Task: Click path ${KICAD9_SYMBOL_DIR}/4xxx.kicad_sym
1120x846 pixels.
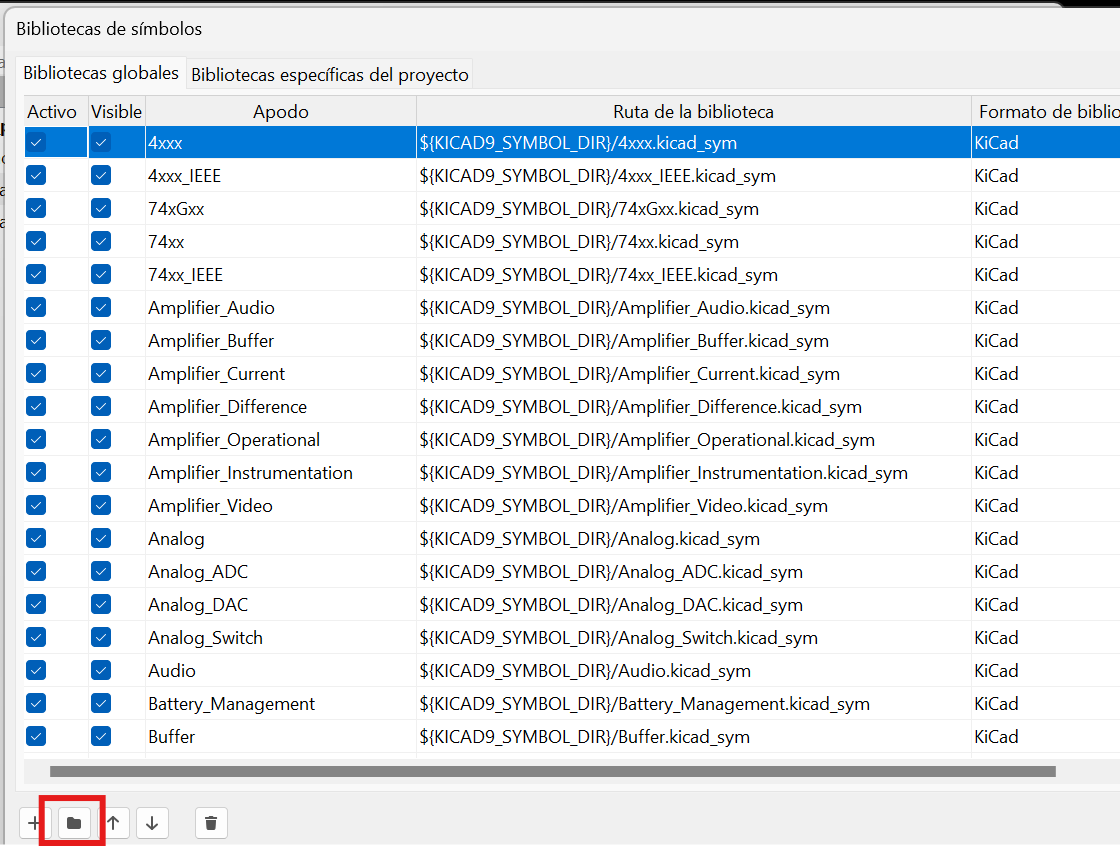Action: click(694, 143)
